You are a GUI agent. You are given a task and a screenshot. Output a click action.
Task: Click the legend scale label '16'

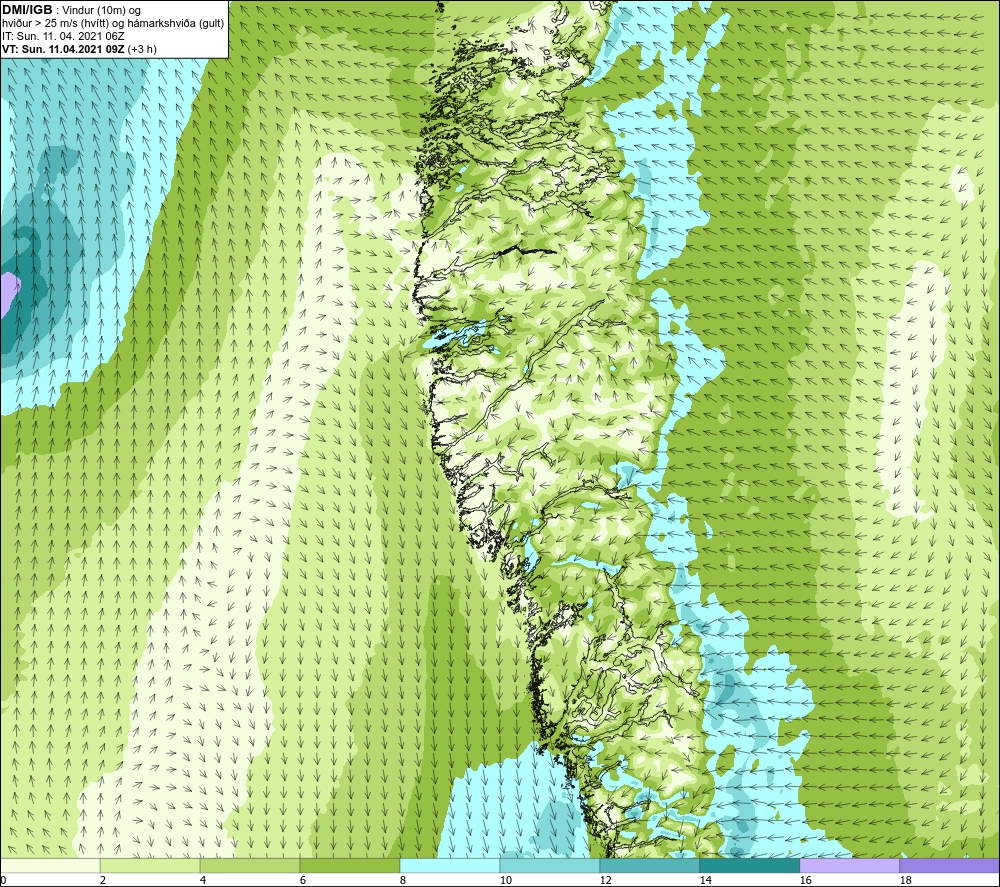tap(805, 880)
